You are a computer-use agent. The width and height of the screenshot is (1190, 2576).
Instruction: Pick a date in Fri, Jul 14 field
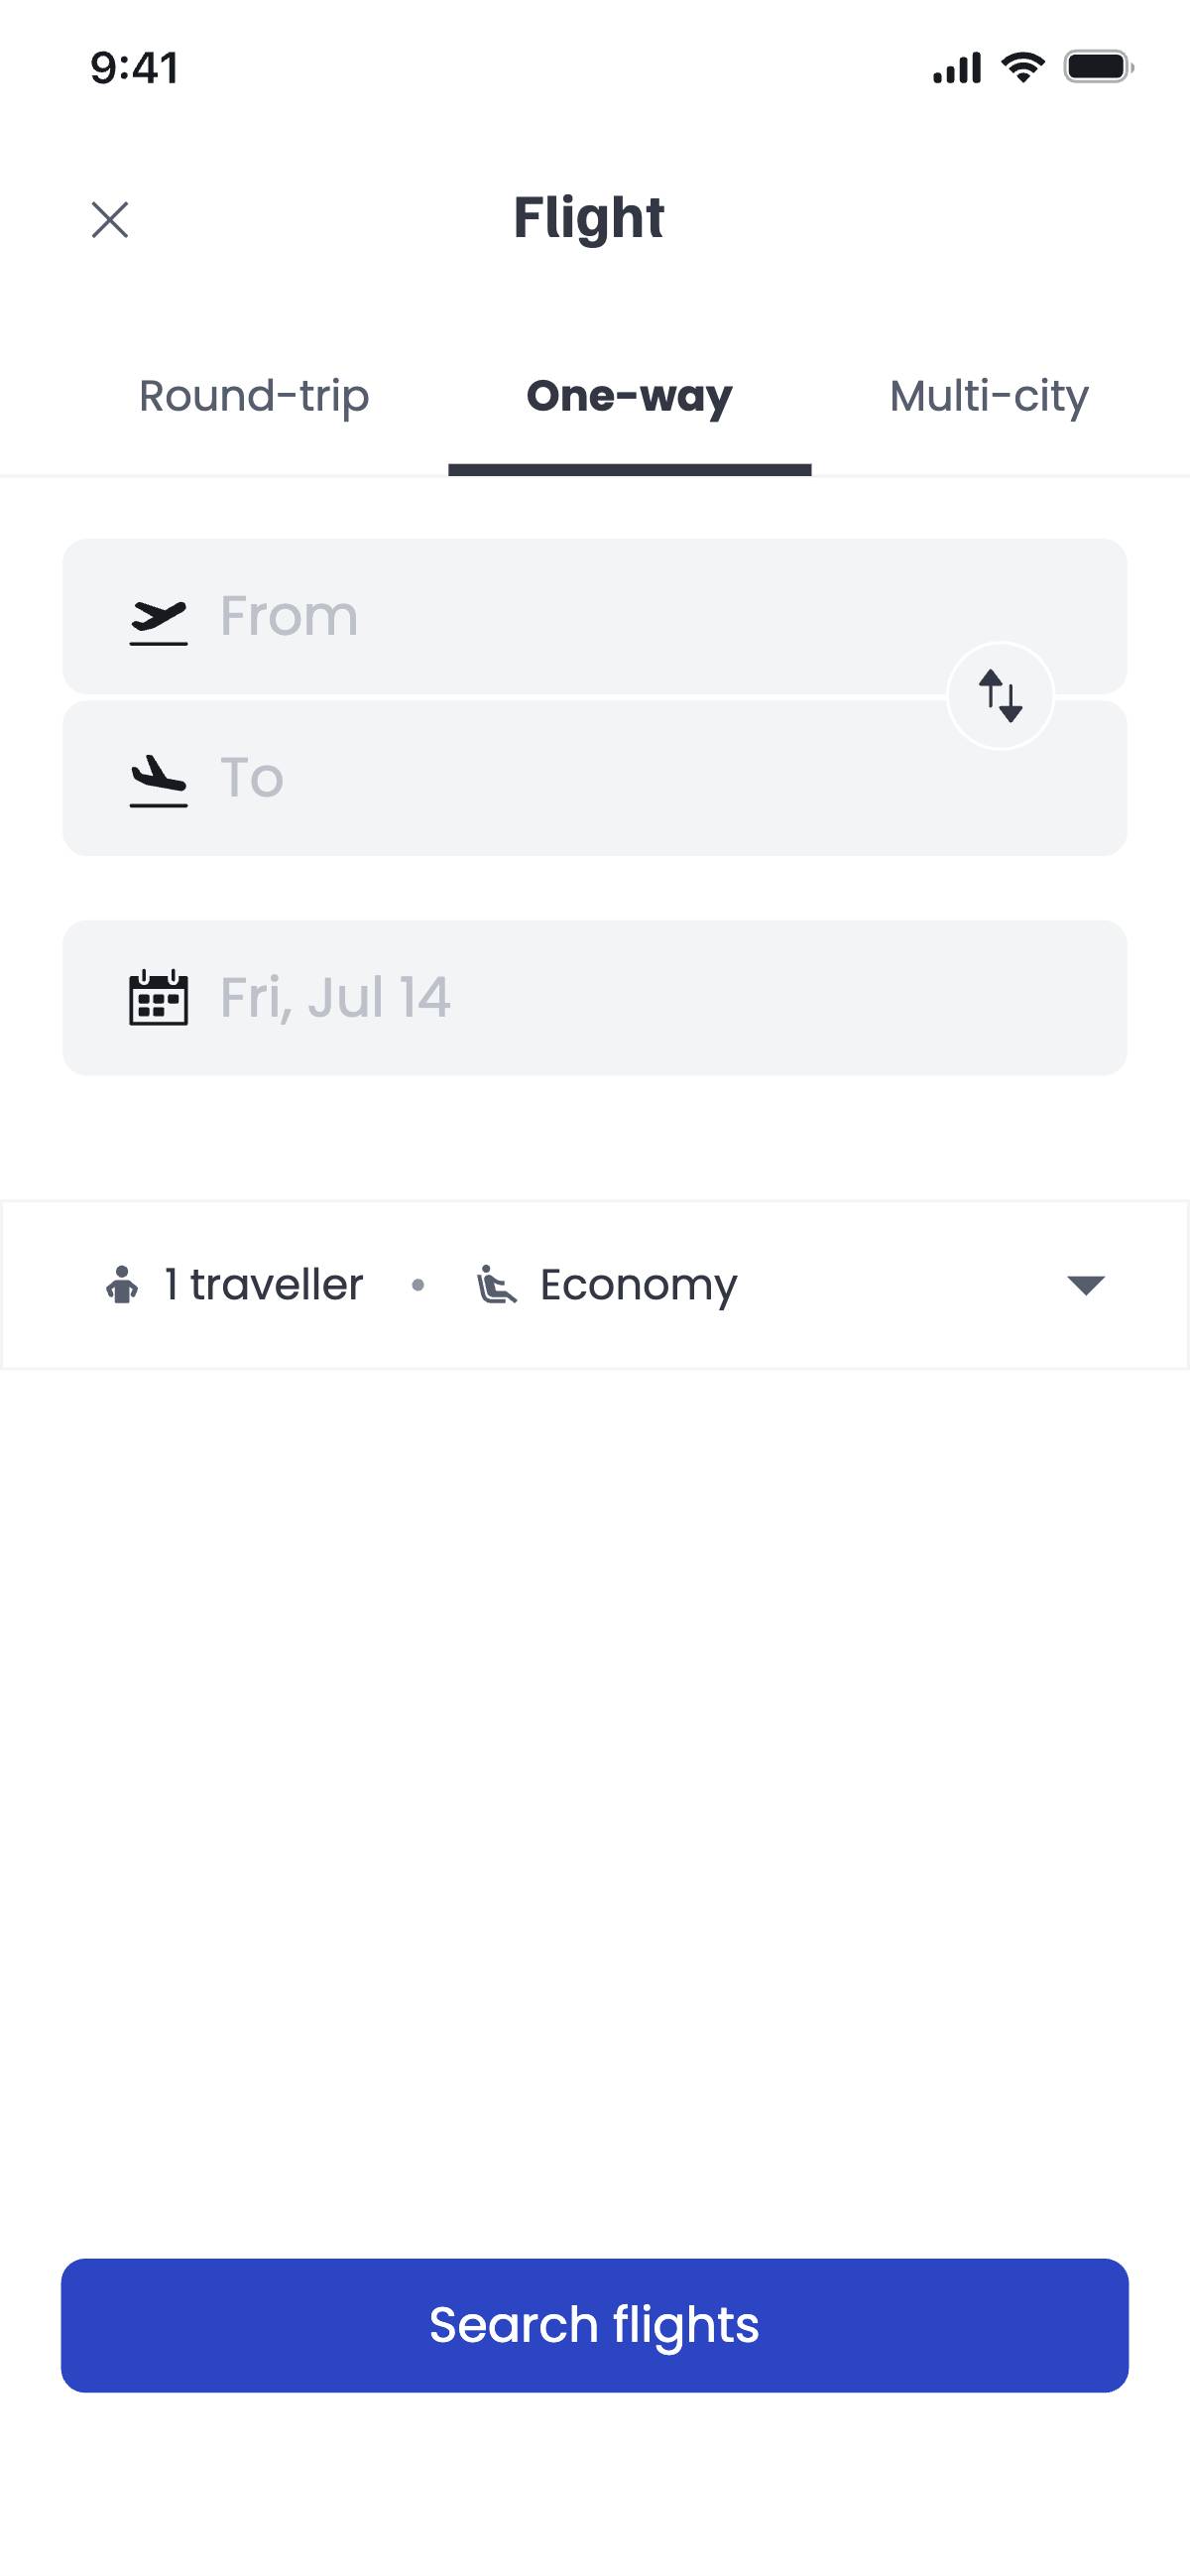[594, 997]
